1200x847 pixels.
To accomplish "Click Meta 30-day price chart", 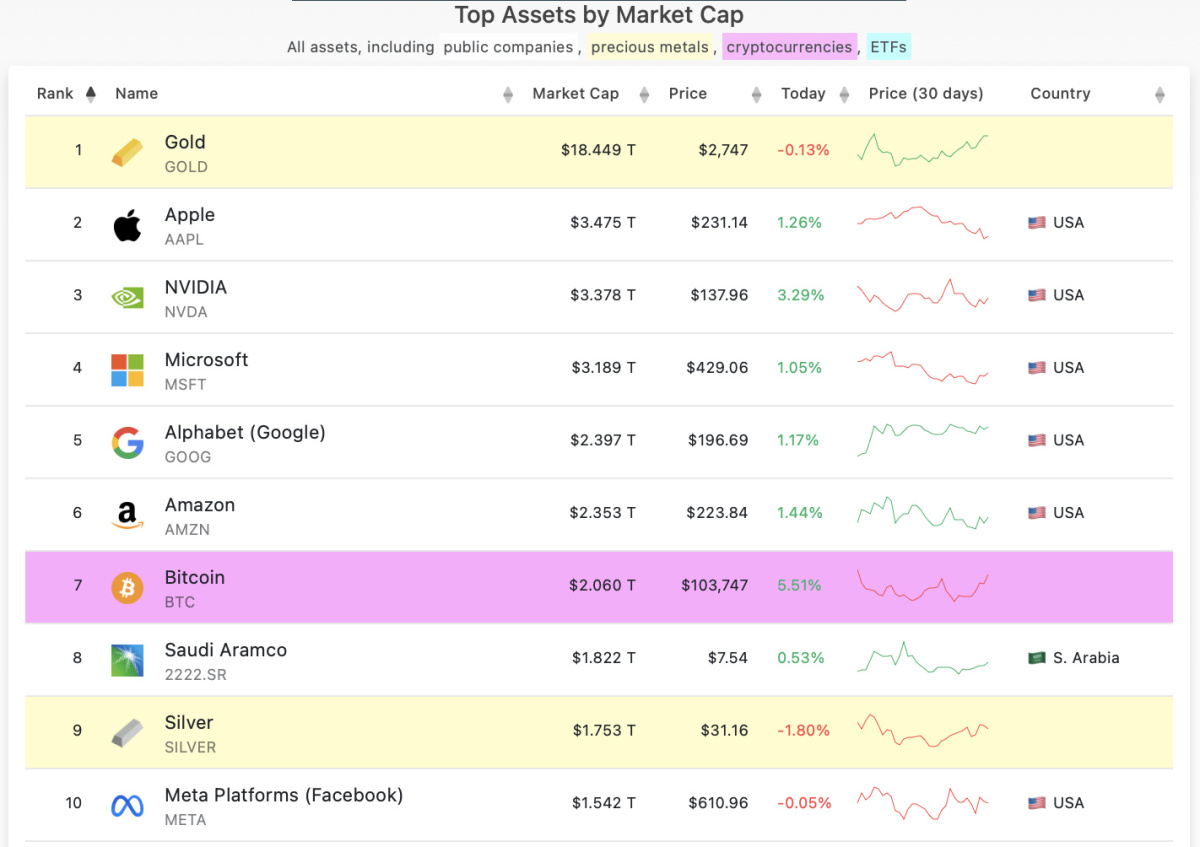I will point(923,802).
